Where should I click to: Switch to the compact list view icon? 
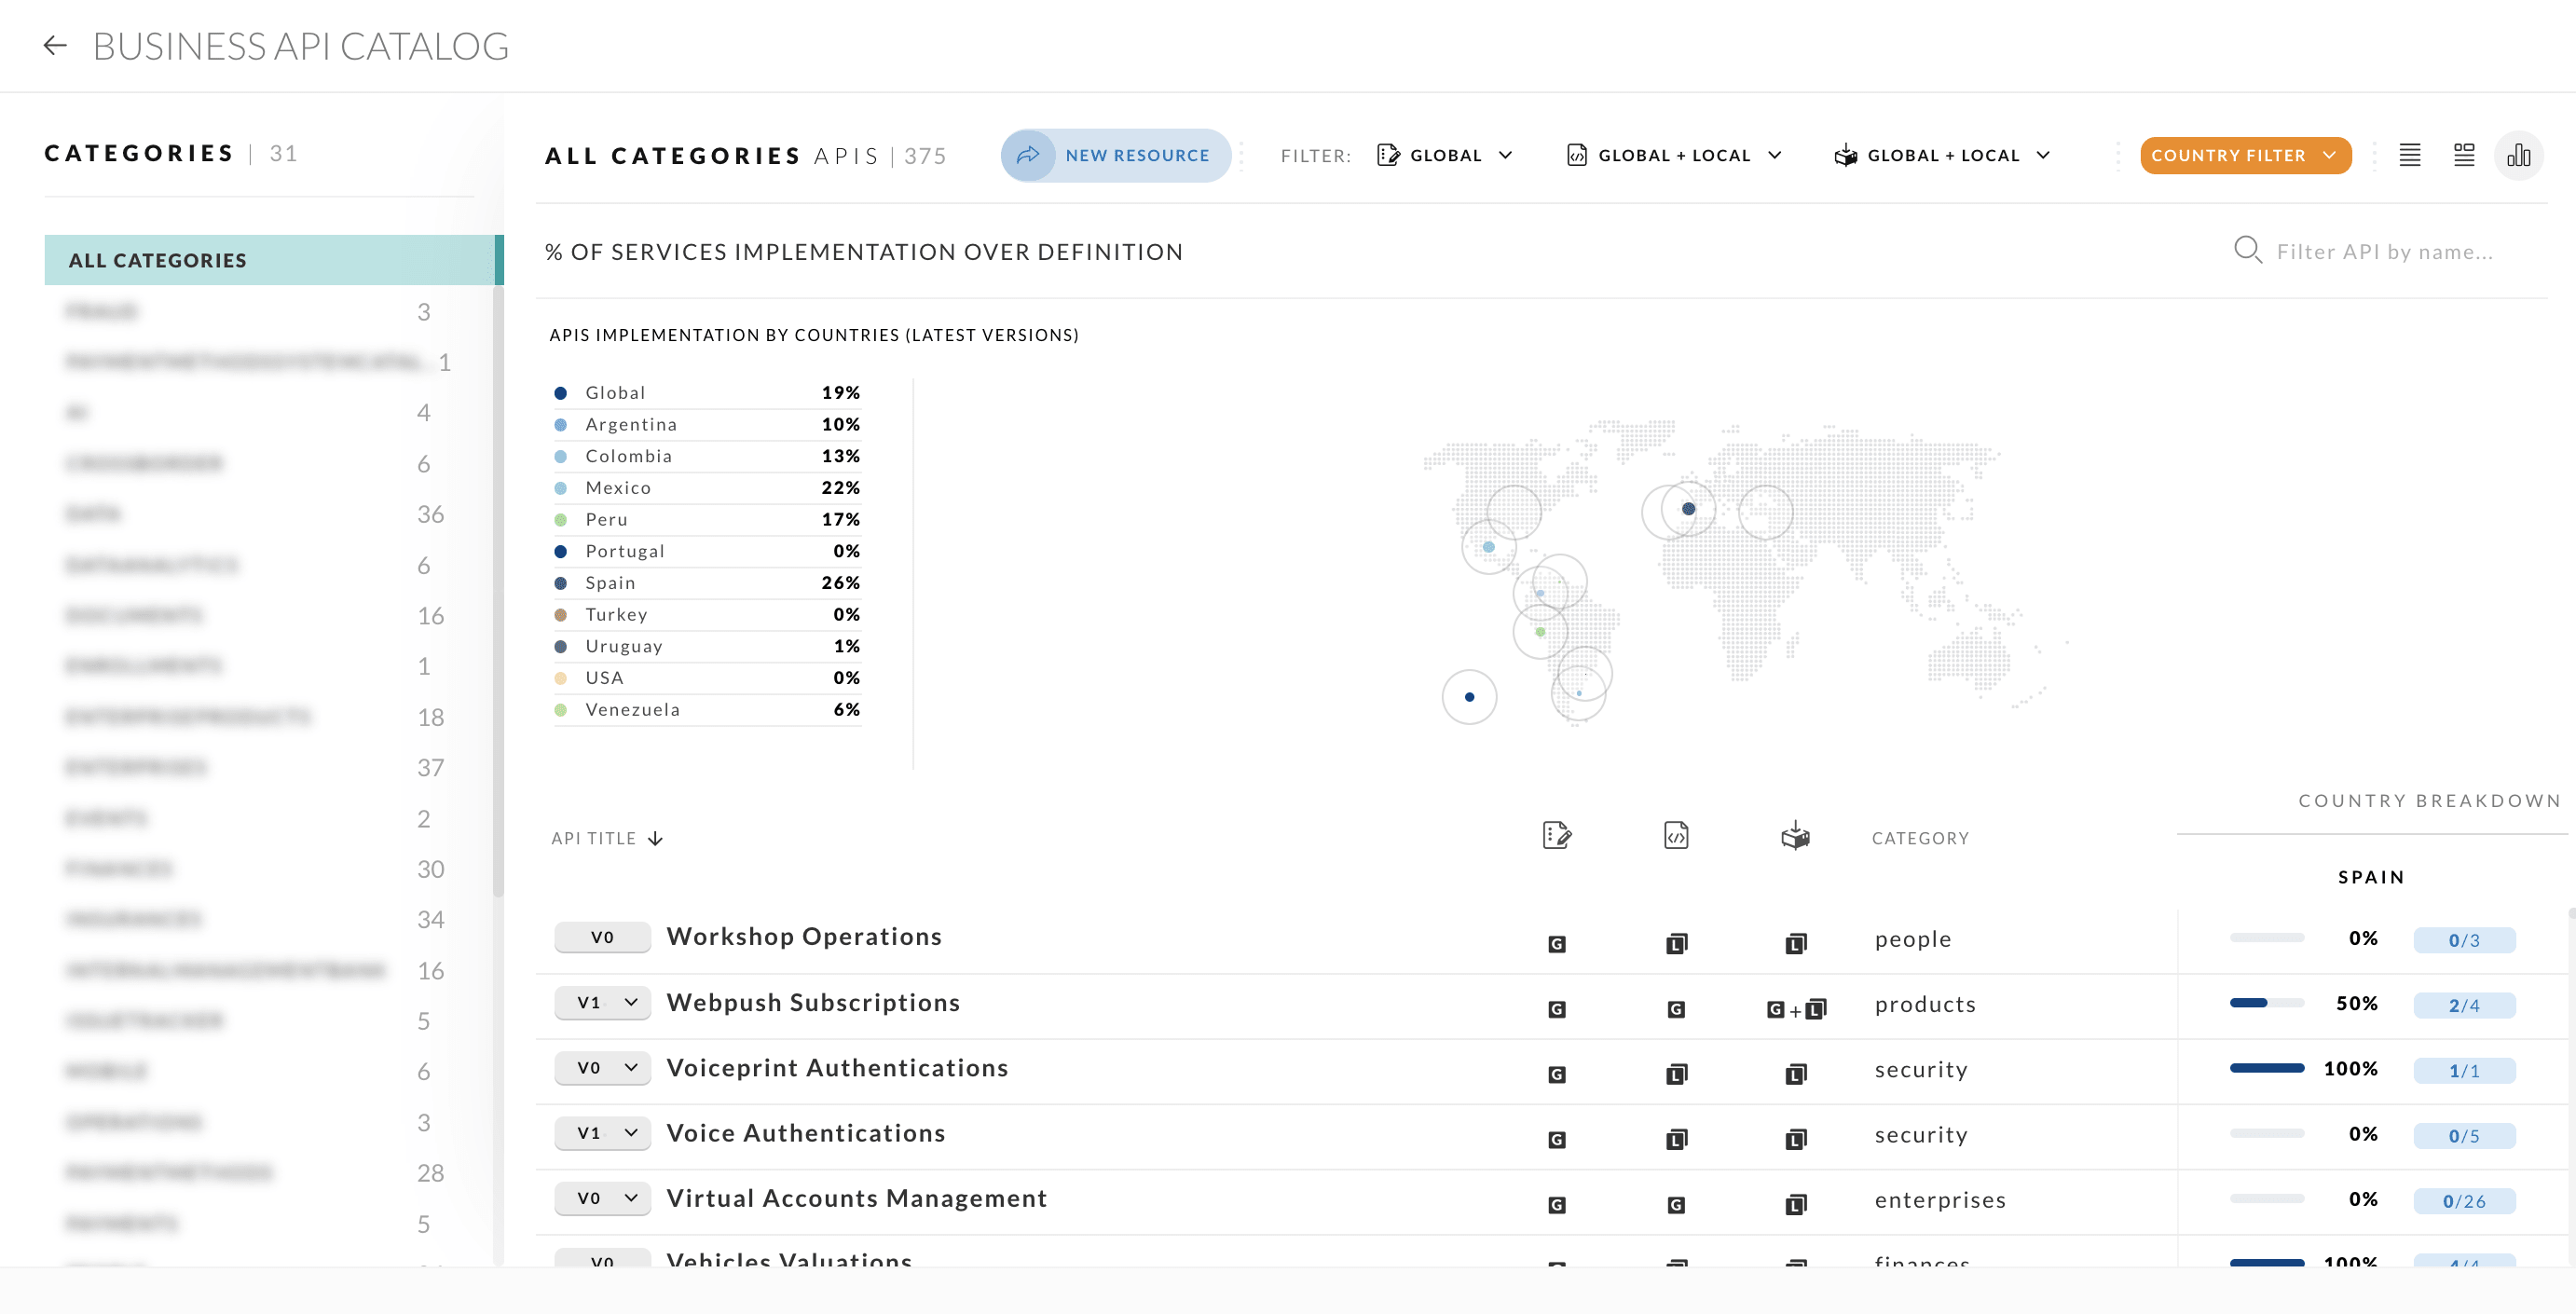point(2409,155)
